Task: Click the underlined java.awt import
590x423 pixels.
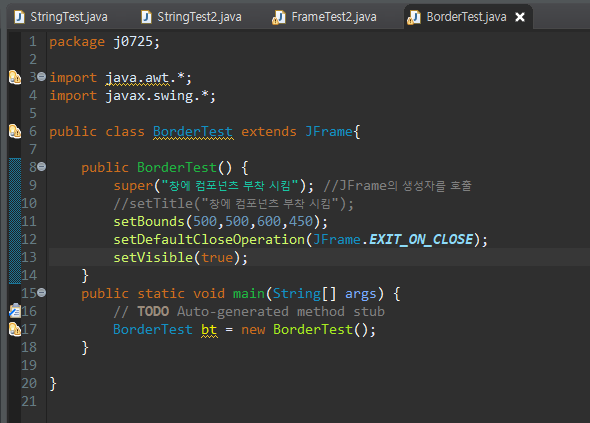Action: [x=137, y=78]
